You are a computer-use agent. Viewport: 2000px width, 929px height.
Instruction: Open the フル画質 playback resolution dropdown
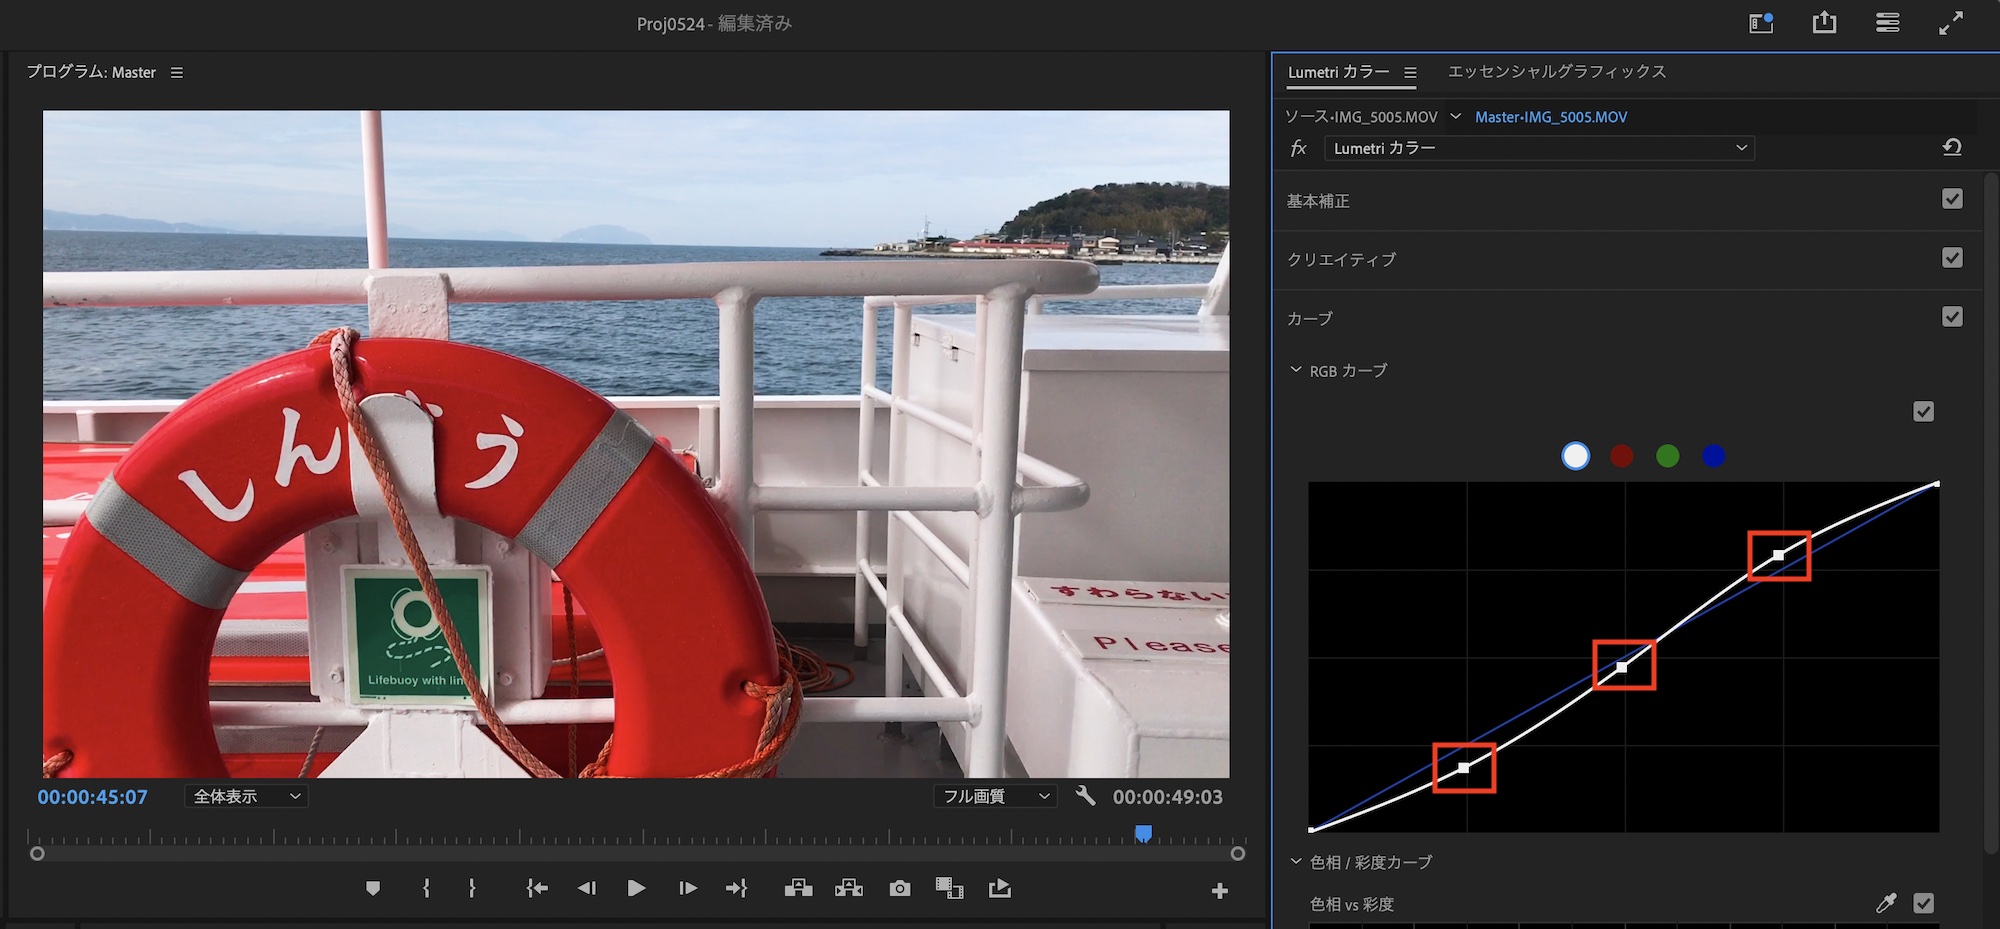pyautogui.click(x=996, y=796)
